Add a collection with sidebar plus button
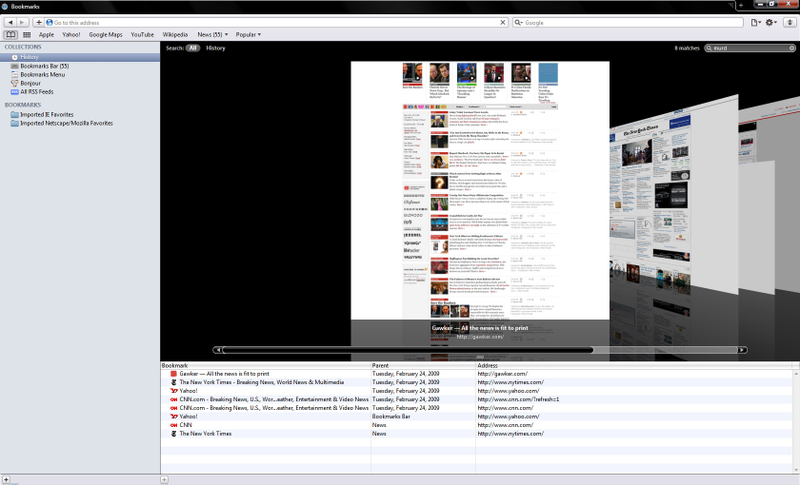Screen dimensions: 800x485 pos(6,479)
